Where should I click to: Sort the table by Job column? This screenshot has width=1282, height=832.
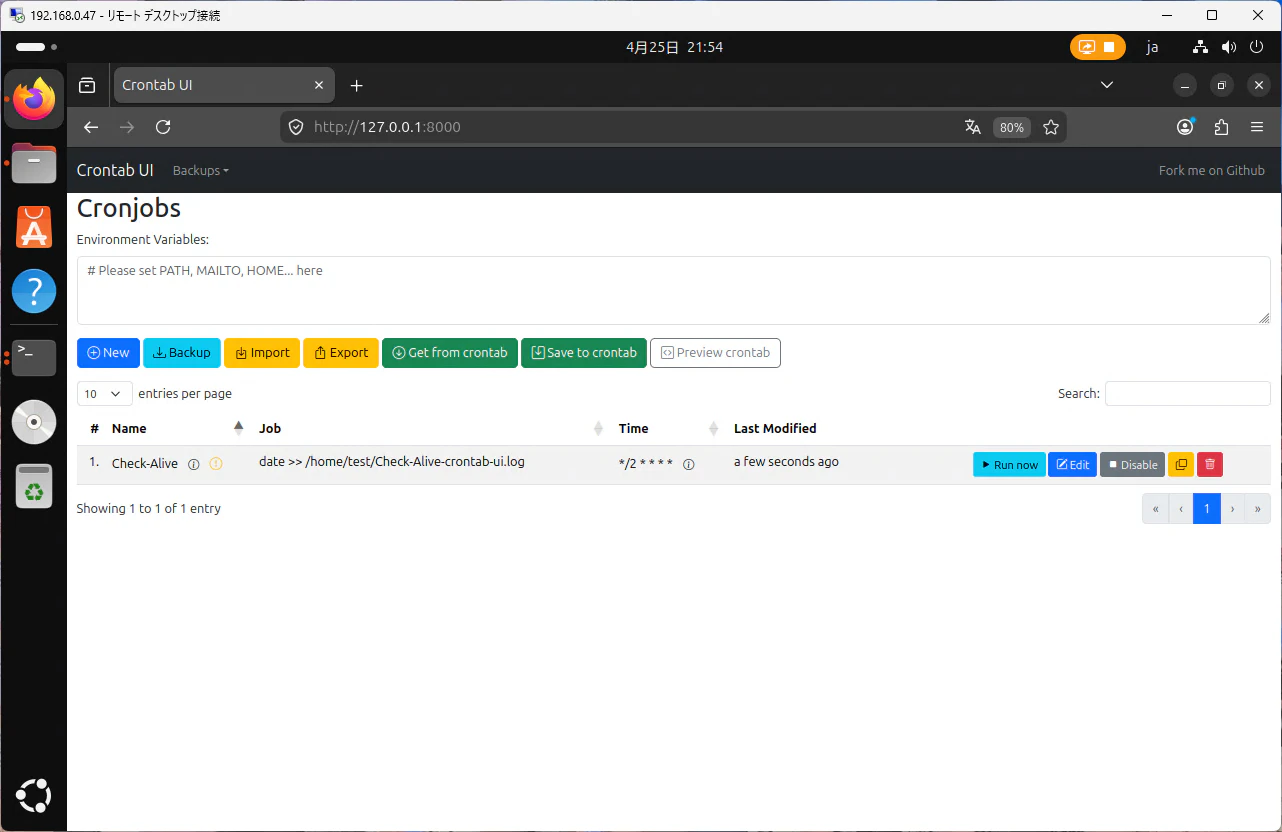pyautogui.click(x=430, y=428)
